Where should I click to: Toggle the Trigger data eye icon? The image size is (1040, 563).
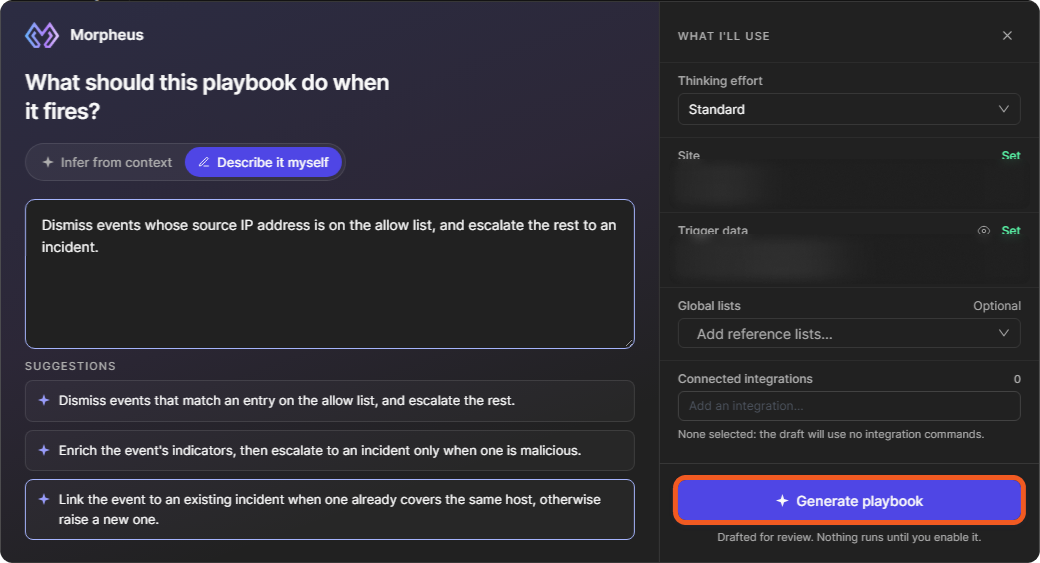pos(984,231)
